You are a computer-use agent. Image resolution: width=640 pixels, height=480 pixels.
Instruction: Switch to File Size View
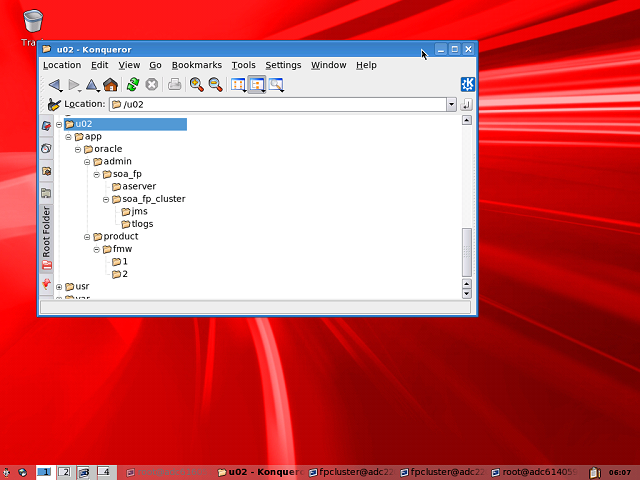(276, 85)
